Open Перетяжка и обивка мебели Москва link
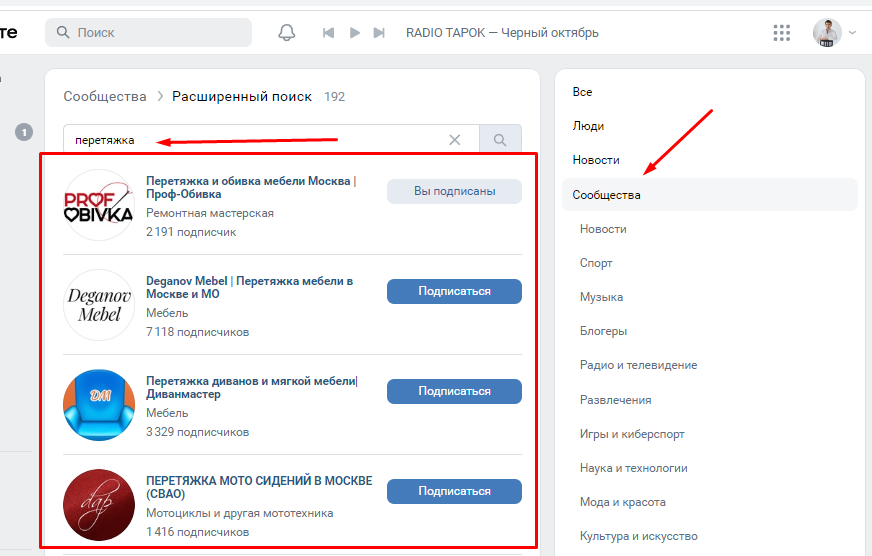The width and height of the screenshot is (872, 556). pyautogui.click(x=251, y=187)
